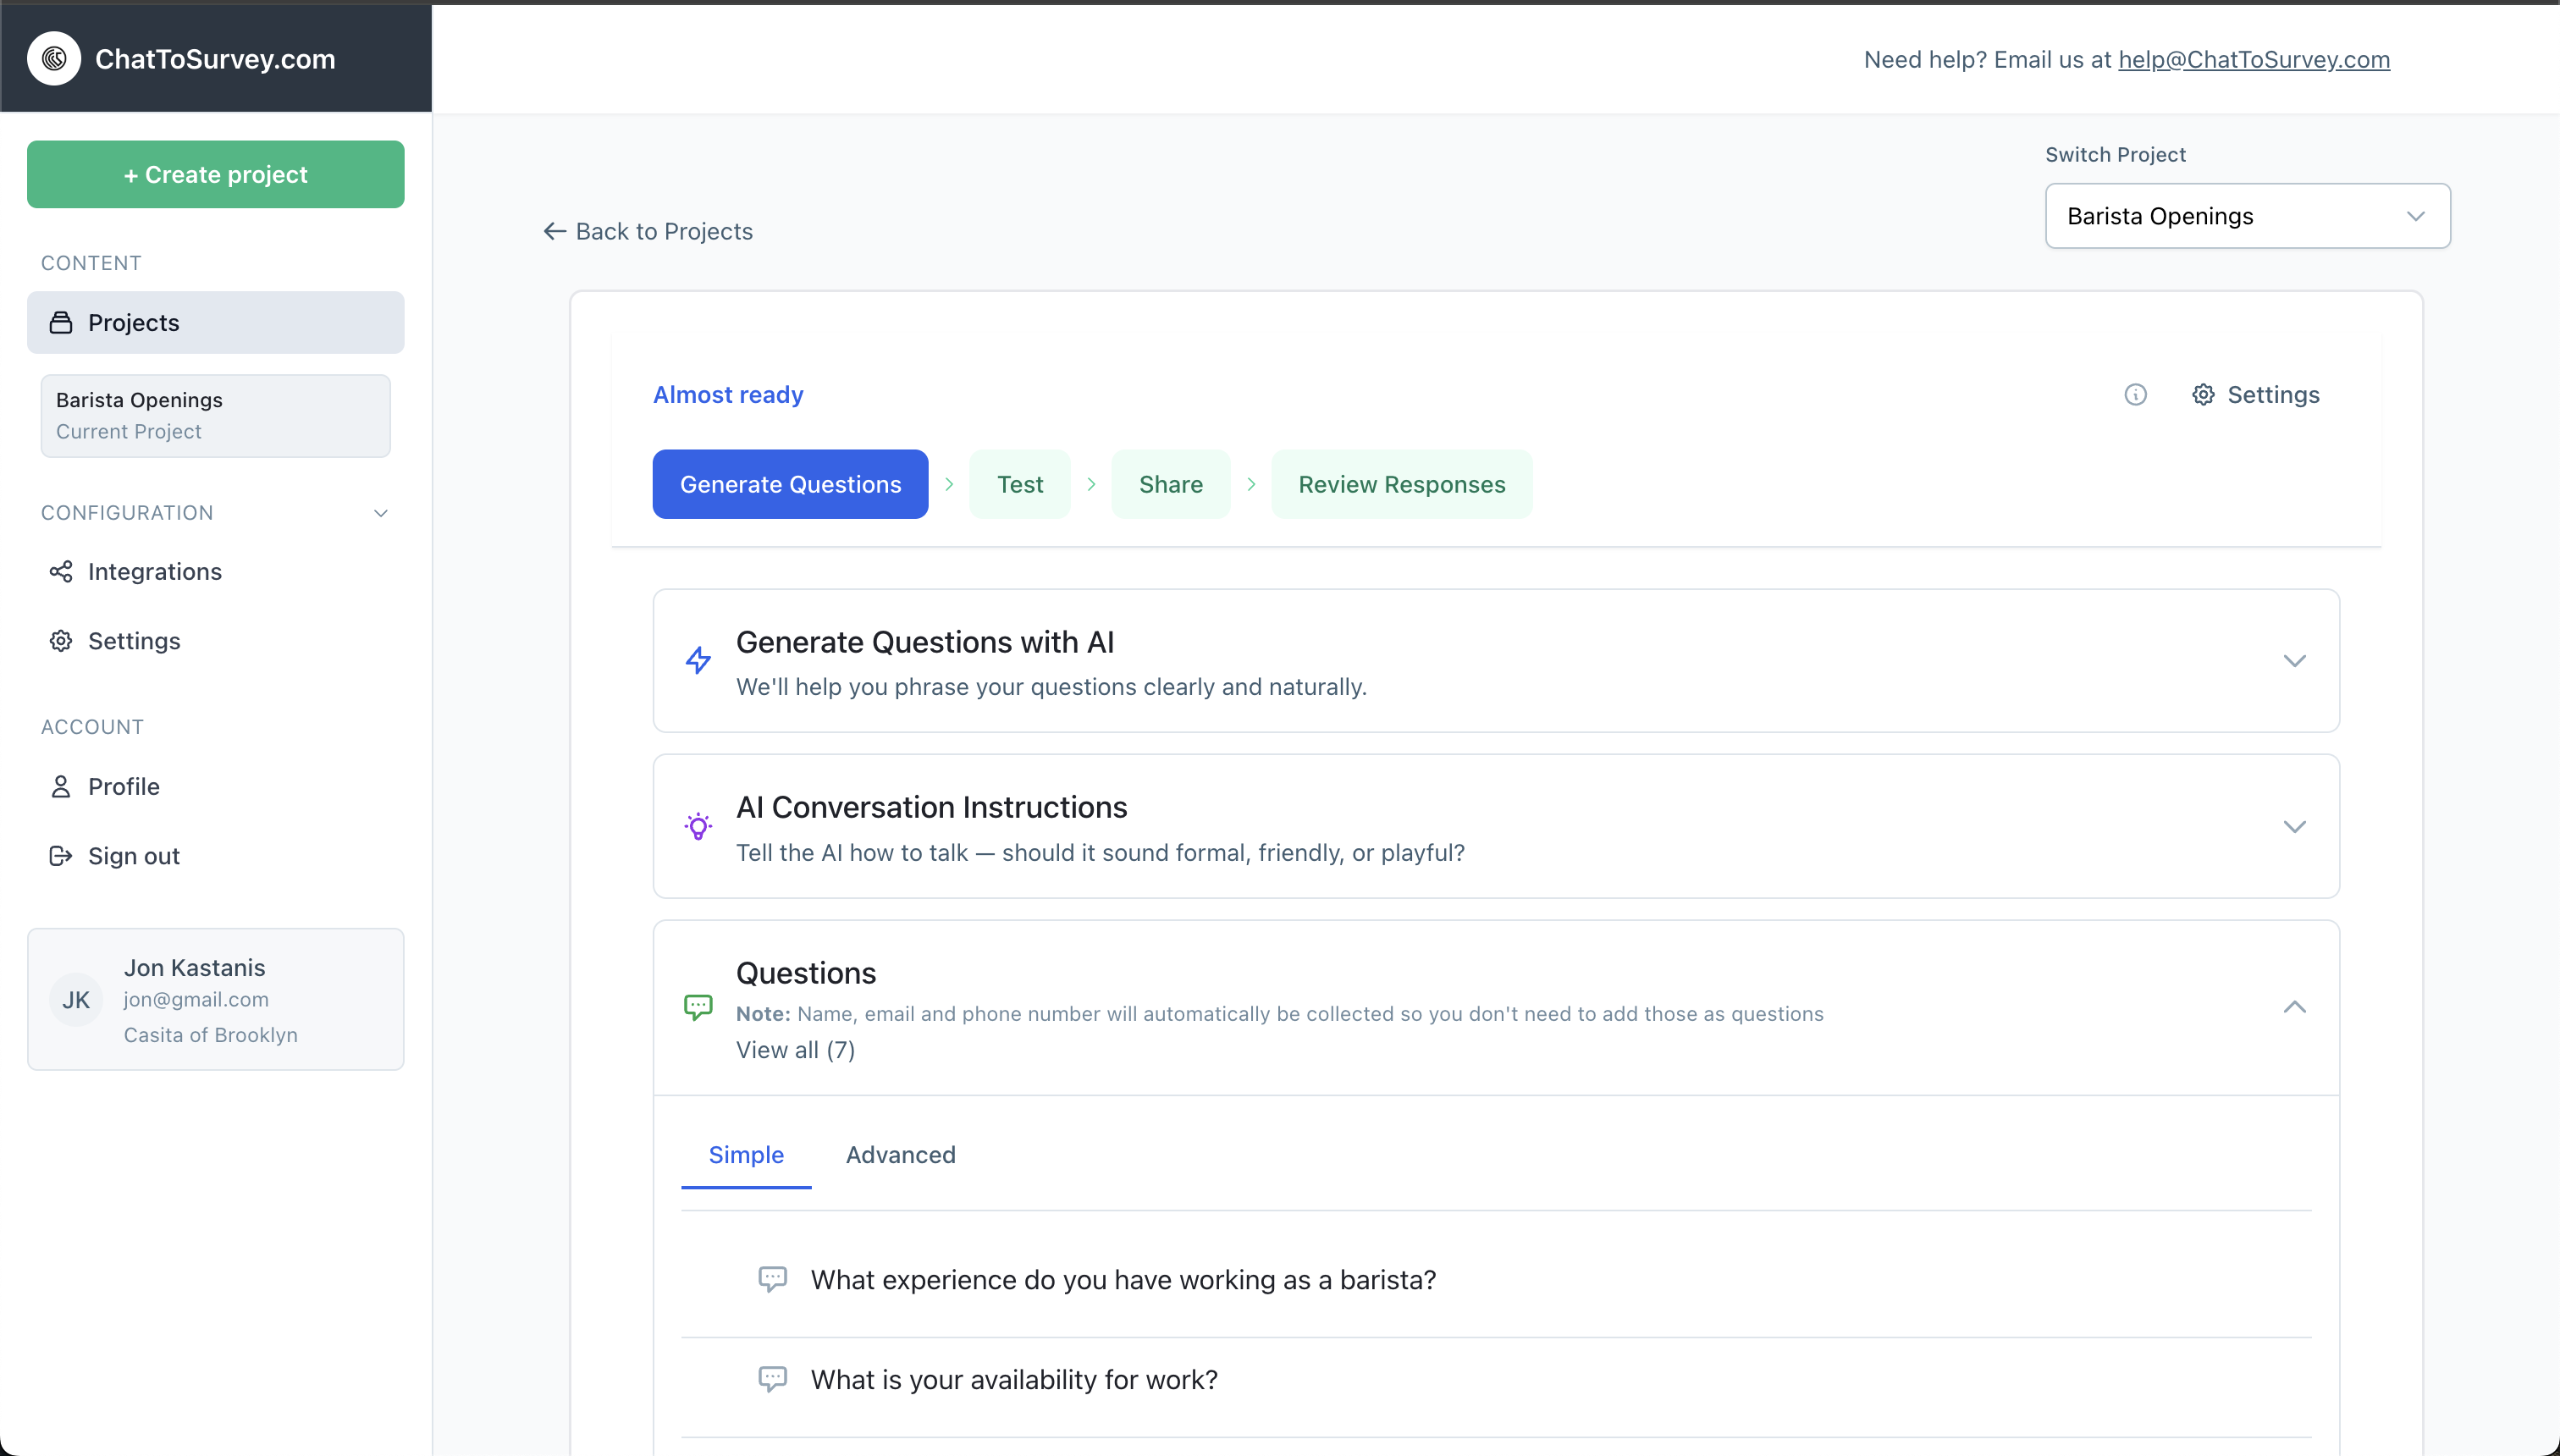Open sidebar Settings via the gear icon

click(61, 641)
